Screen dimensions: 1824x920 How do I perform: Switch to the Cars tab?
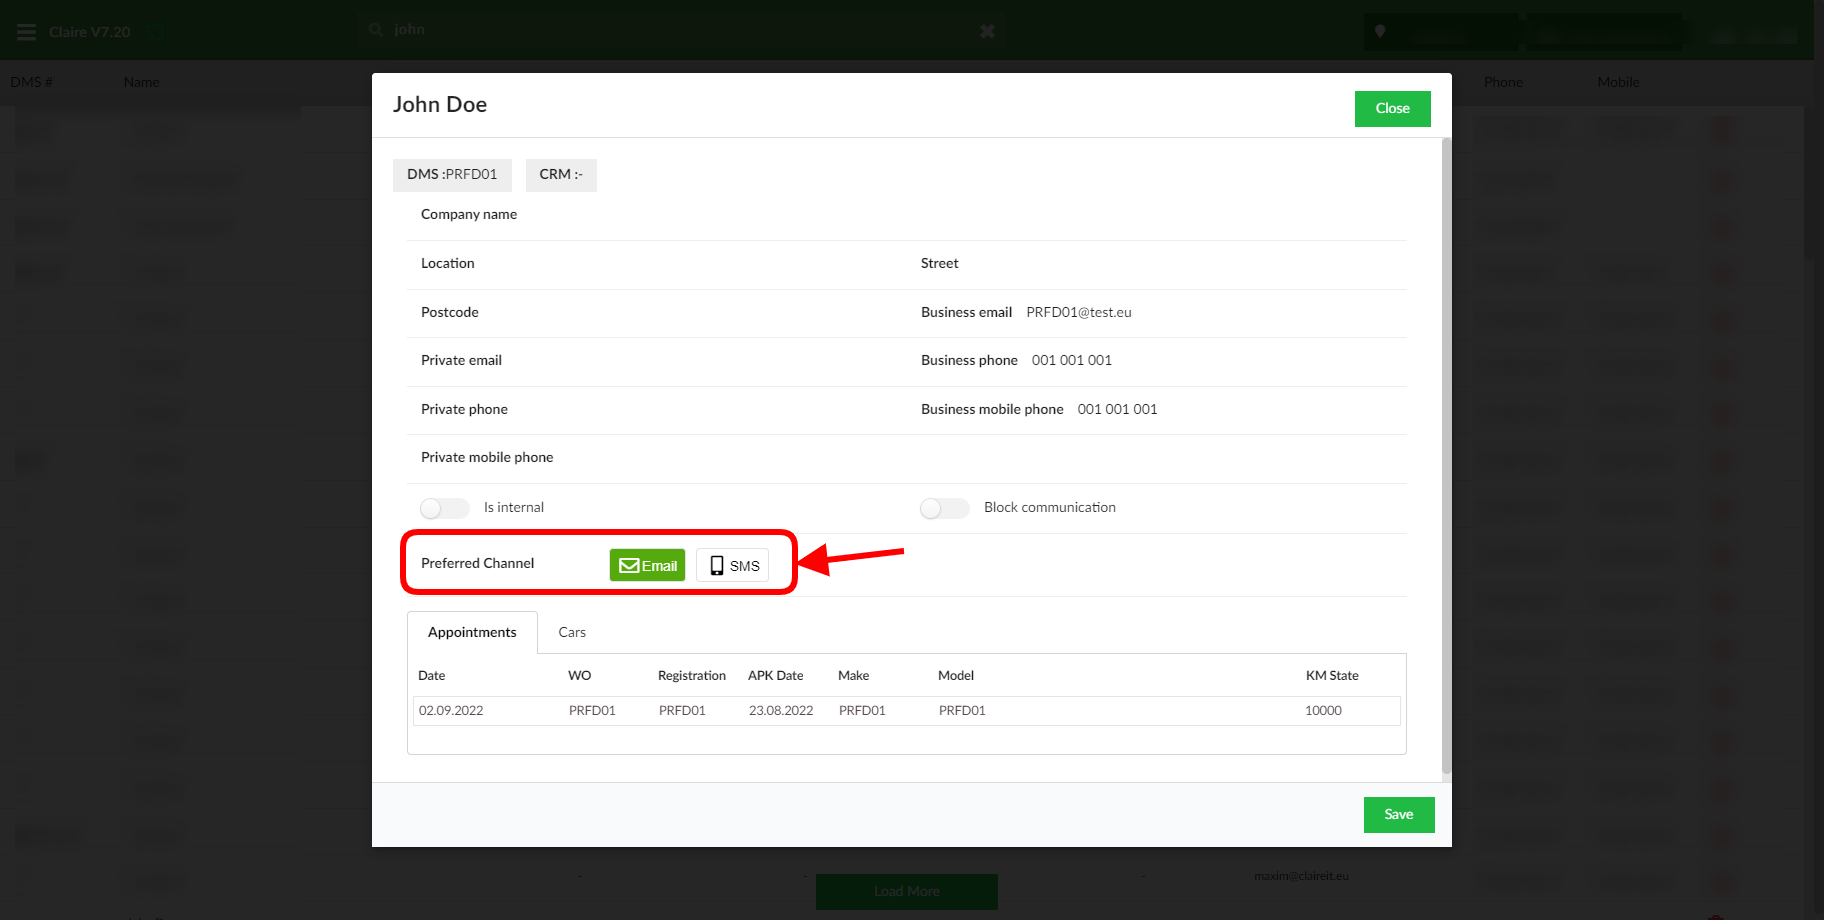pyautogui.click(x=572, y=632)
